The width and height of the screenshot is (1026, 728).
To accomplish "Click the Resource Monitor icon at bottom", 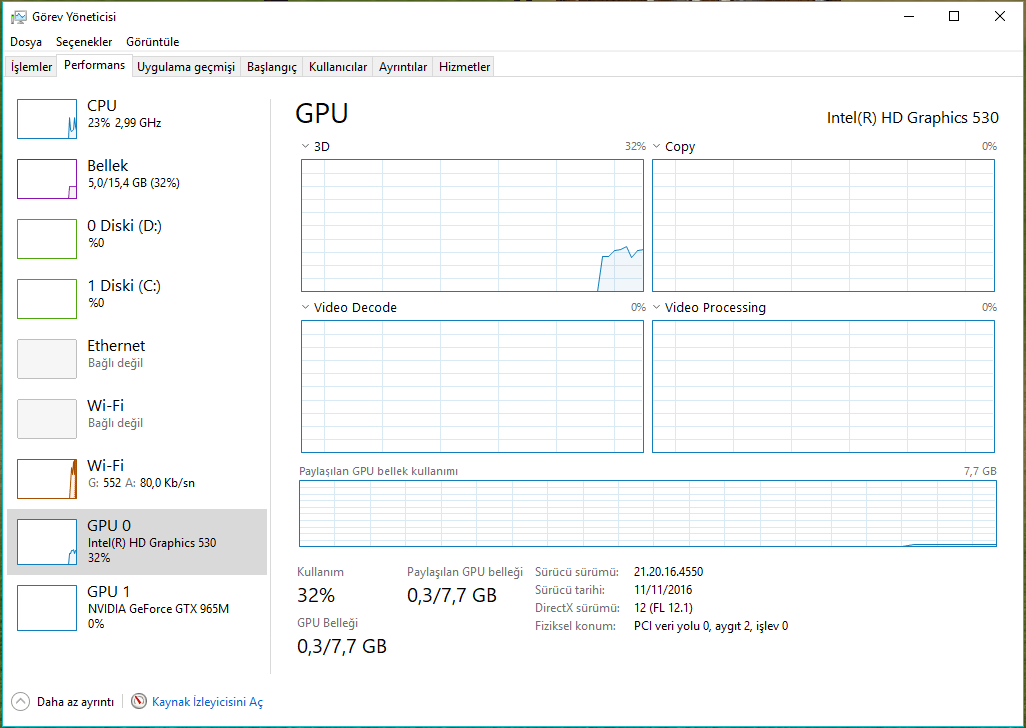I will pos(139,702).
